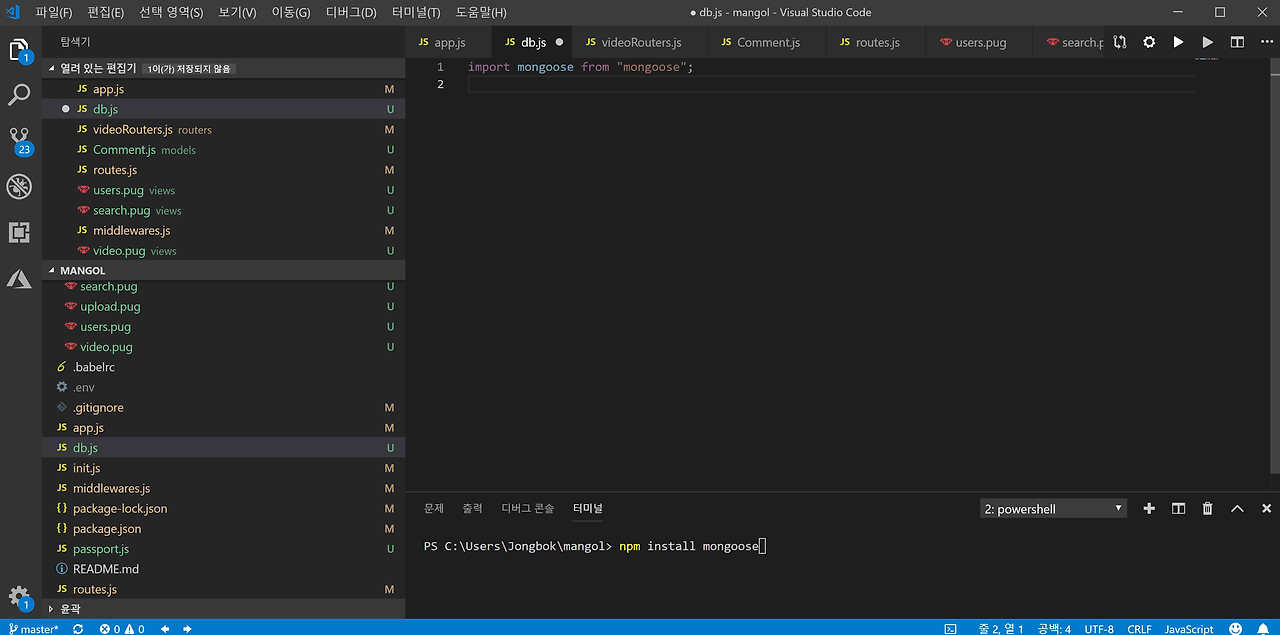The height and width of the screenshot is (635, 1280).
Task: Select the powershell terminal dropdown
Action: [1053, 508]
